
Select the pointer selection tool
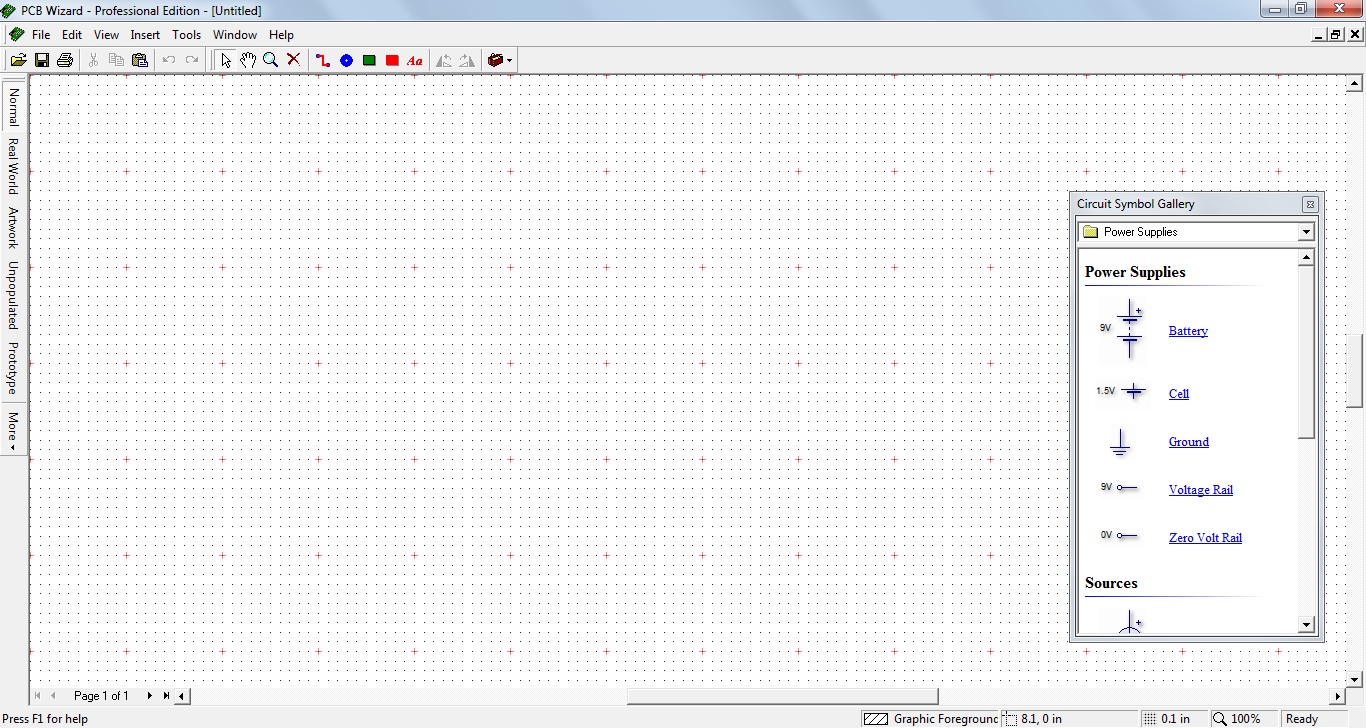226,60
